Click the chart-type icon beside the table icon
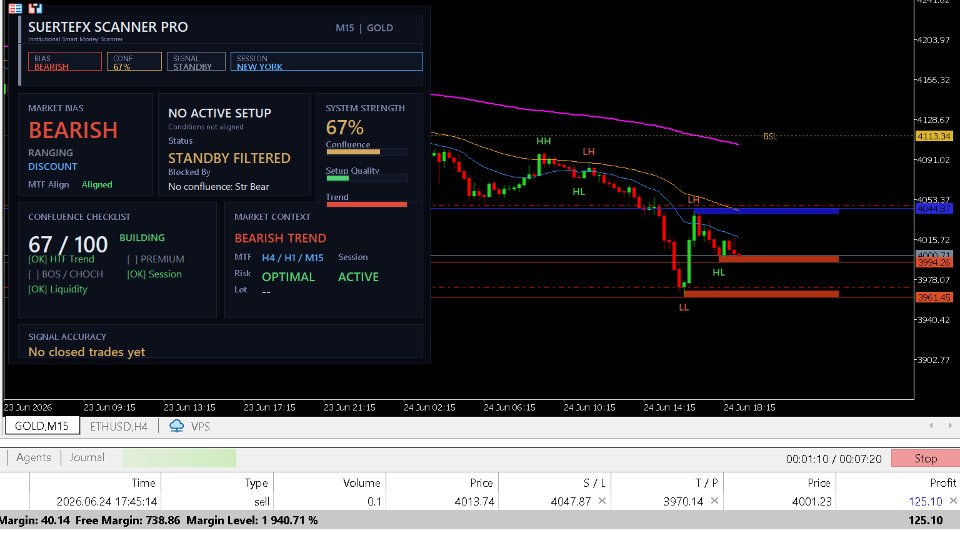The image size is (960, 533). point(36,8)
